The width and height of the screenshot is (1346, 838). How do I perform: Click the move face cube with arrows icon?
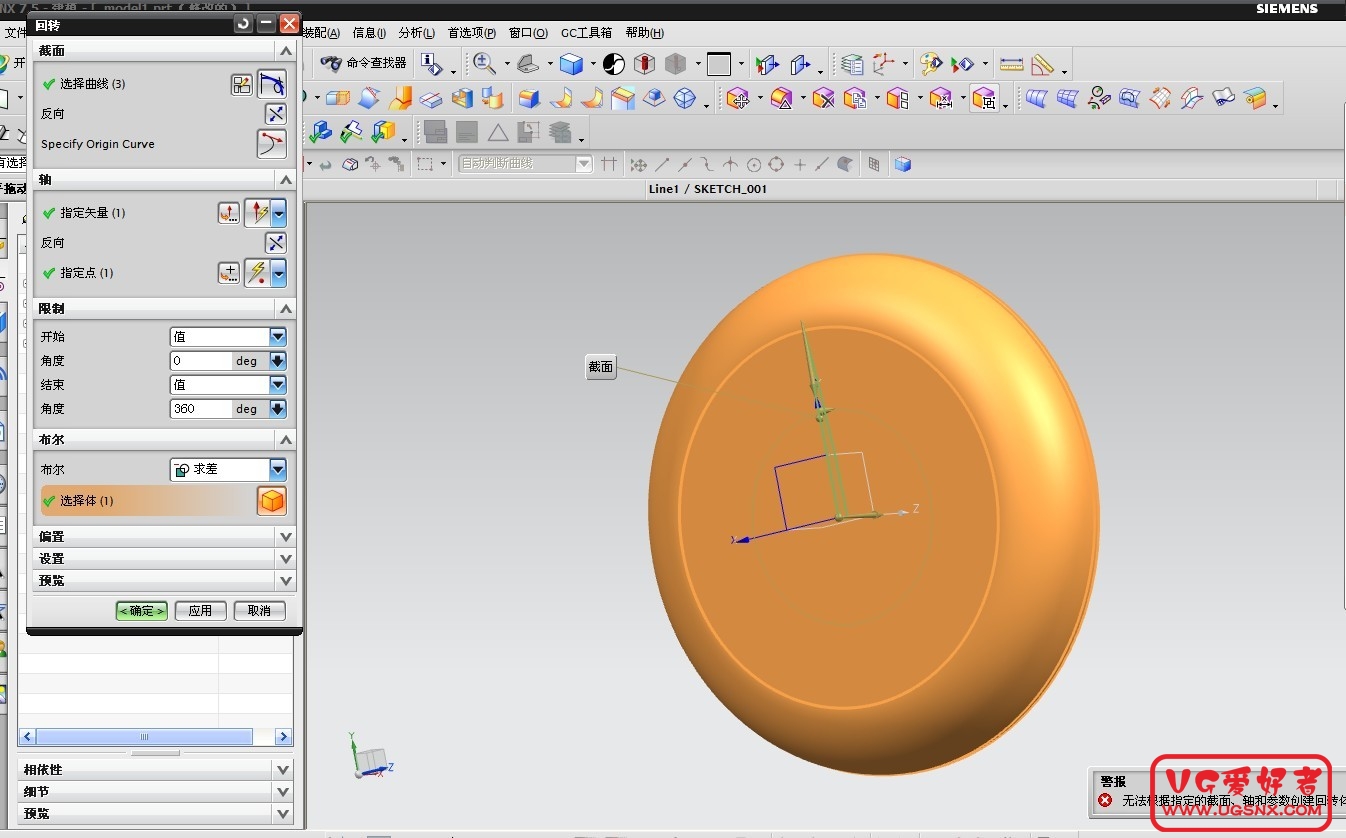(x=738, y=99)
